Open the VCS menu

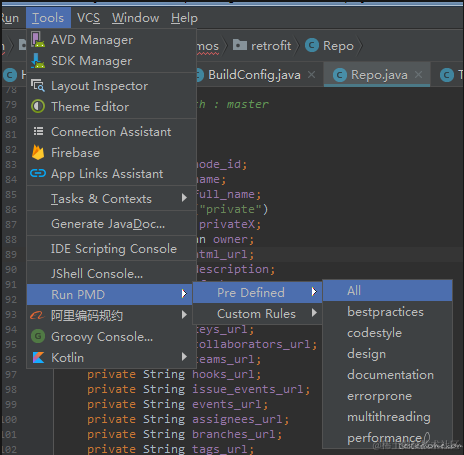pyautogui.click(x=88, y=18)
